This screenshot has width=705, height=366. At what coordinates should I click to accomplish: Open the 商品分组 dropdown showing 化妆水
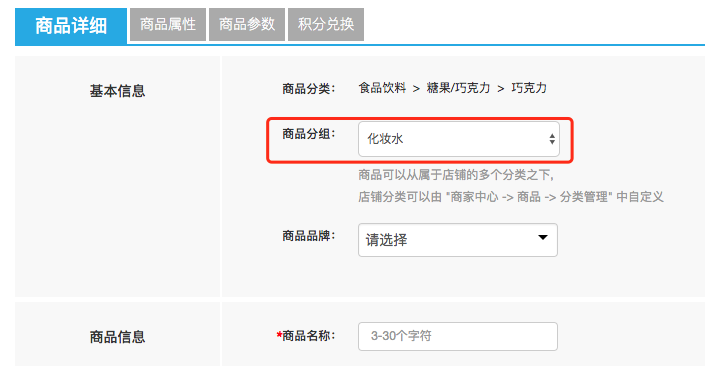(459, 139)
